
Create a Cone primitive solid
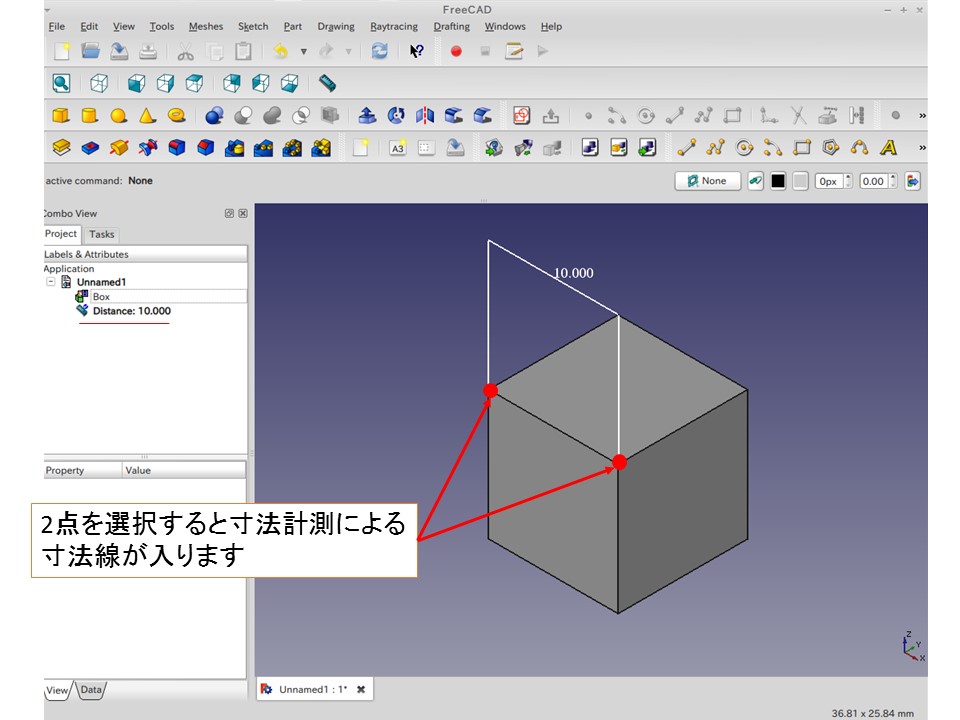tap(147, 116)
